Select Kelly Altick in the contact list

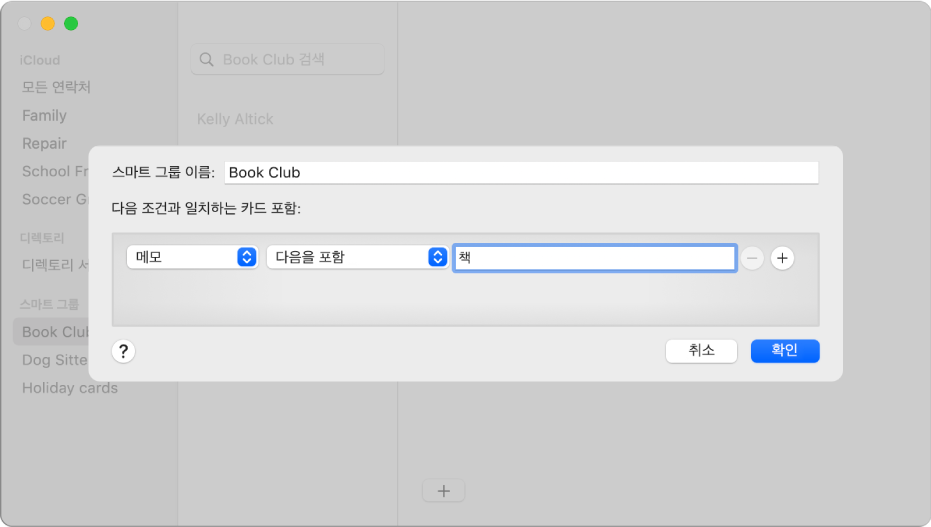pyautogui.click(x=235, y=119)
